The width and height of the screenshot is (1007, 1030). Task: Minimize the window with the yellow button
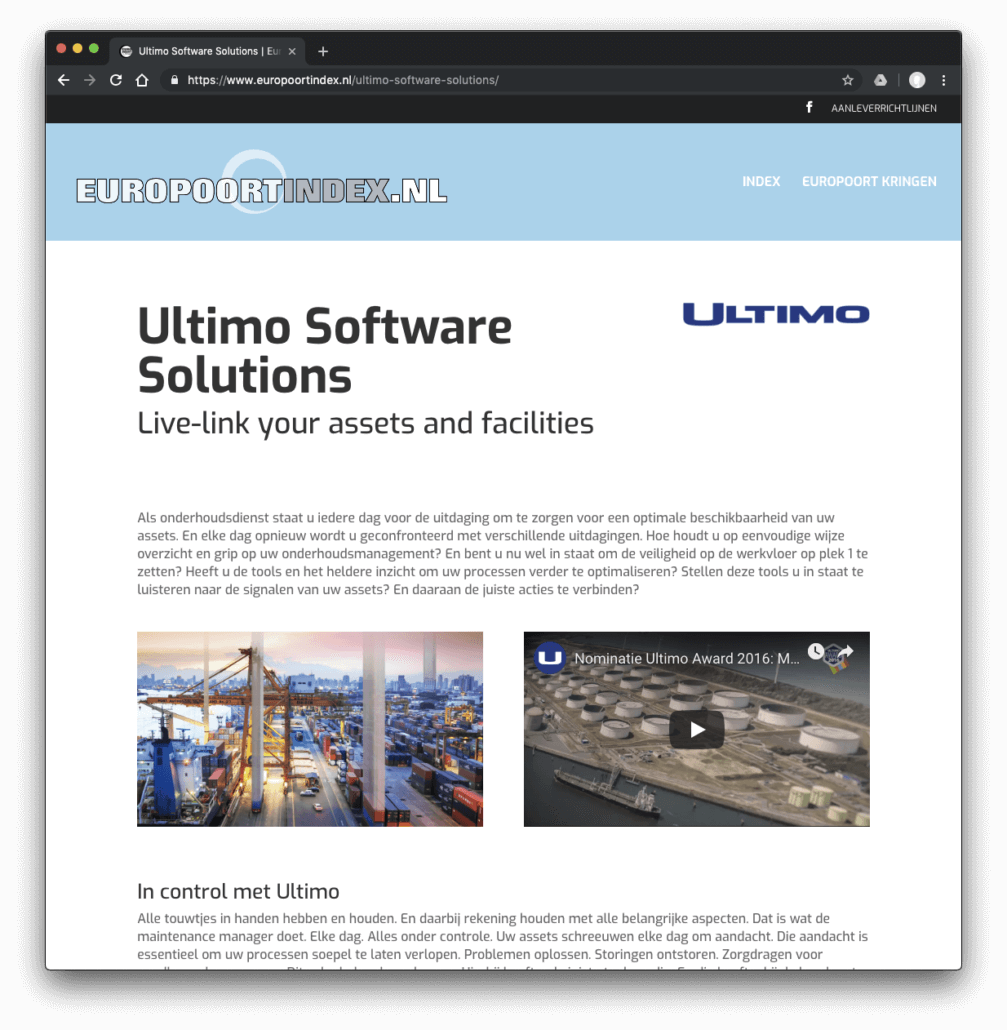click(x=78, y=48)
